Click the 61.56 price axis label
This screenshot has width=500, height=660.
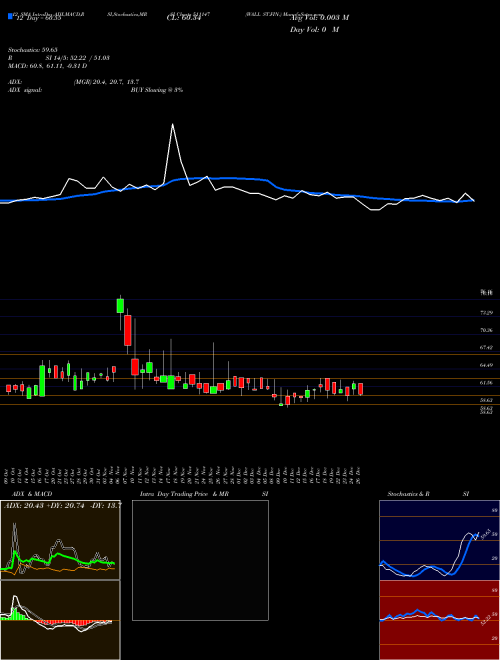point(487,383)
